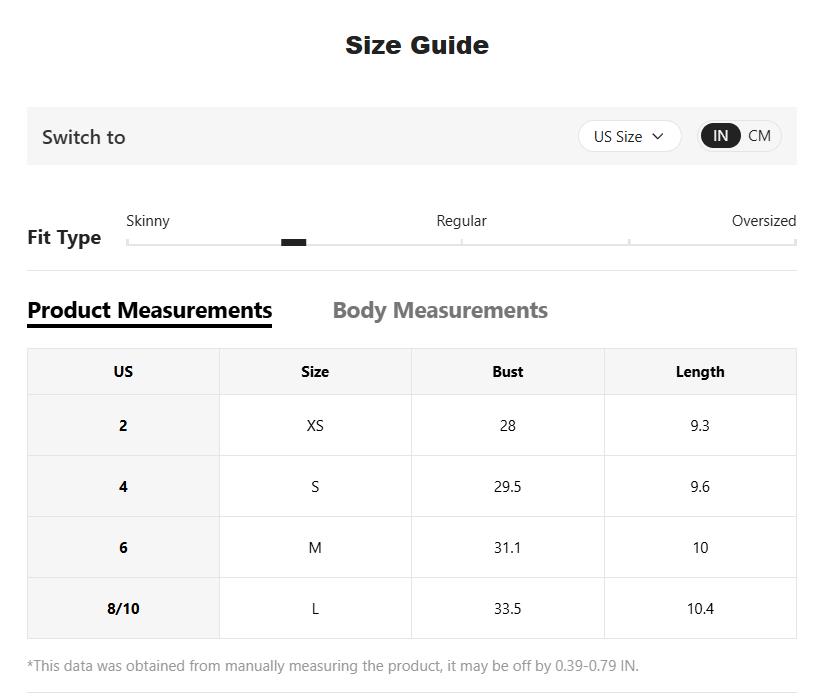The image size is (820, 697).
Task: Click the Oversized fit label
Action: tap(763, 221)
